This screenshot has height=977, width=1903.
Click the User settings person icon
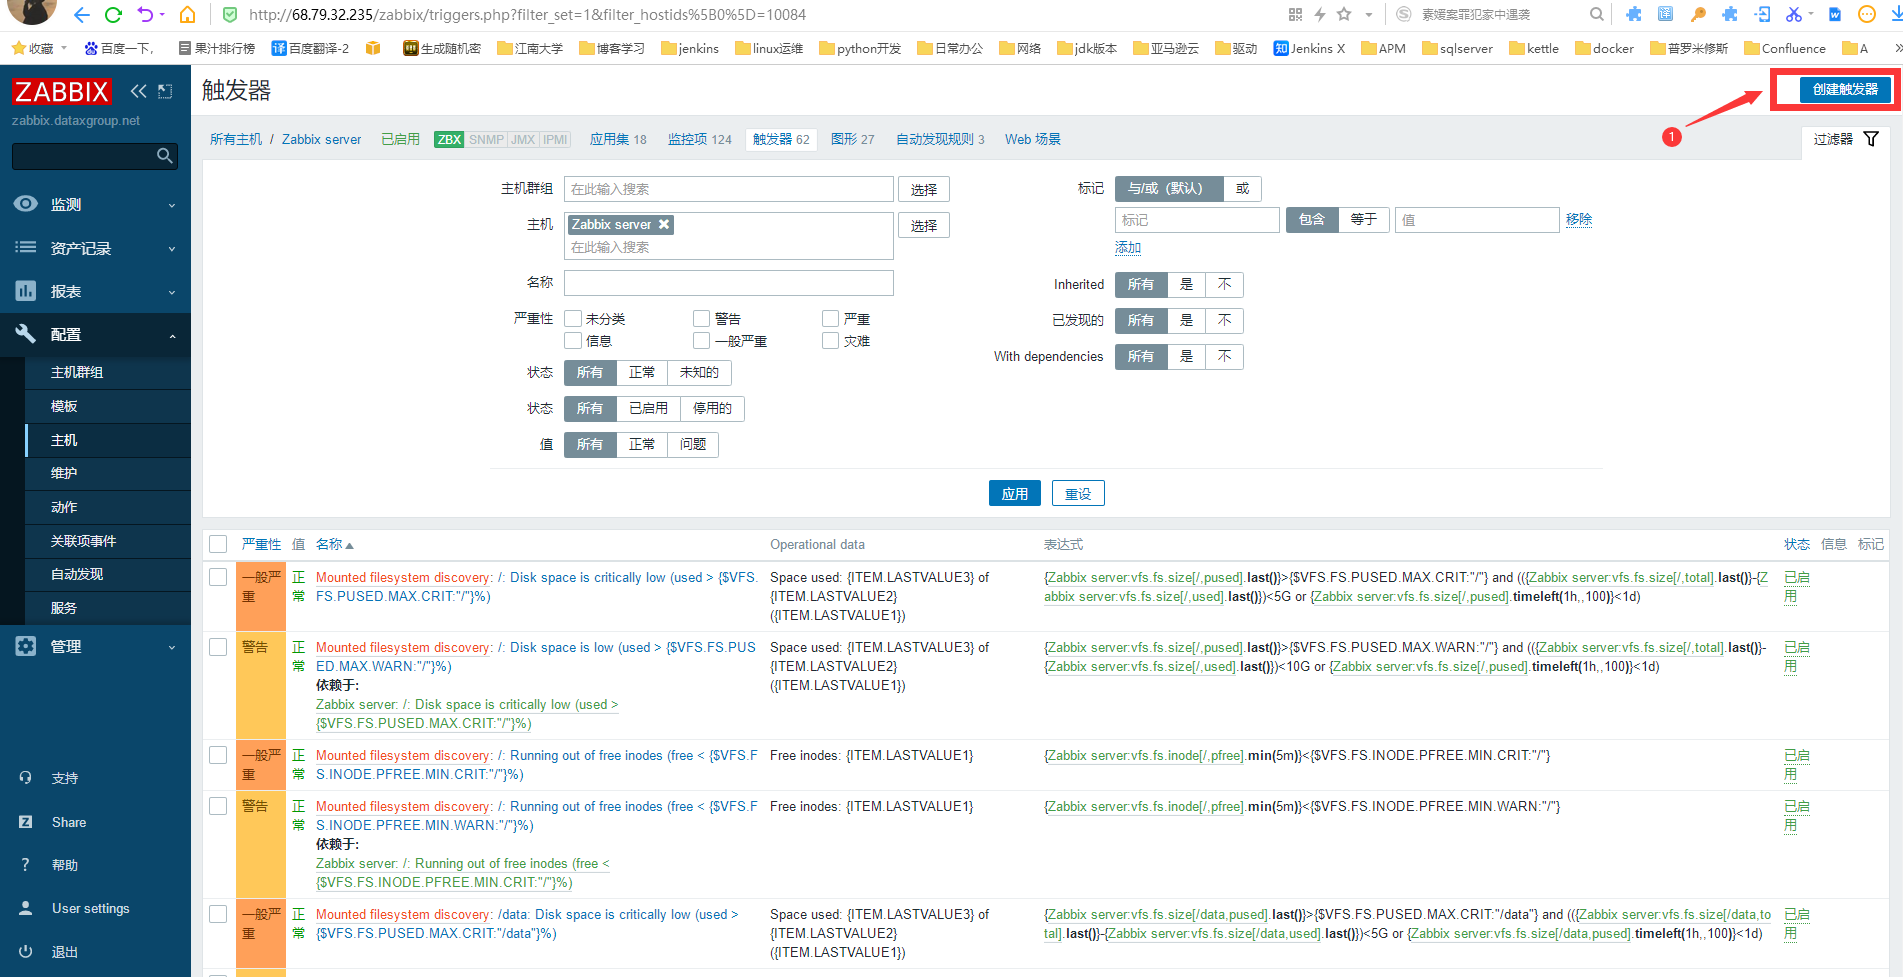pyautogui.click(x=25, y=908)
